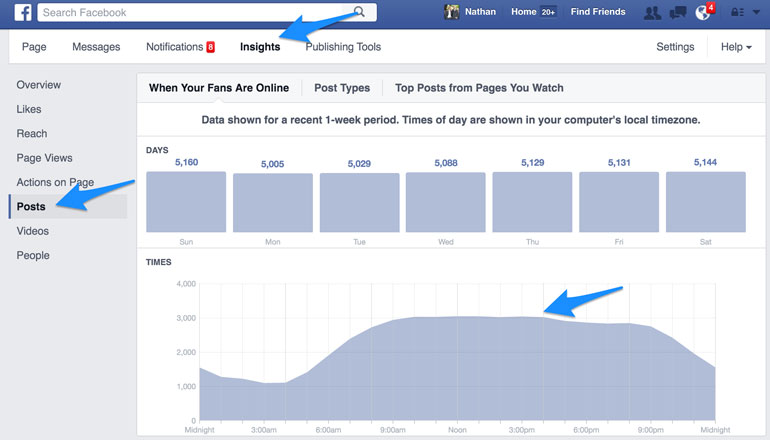Click the 3:00am time axis label
This screenshot has height=440, width=770.
(x=264, y=430)
